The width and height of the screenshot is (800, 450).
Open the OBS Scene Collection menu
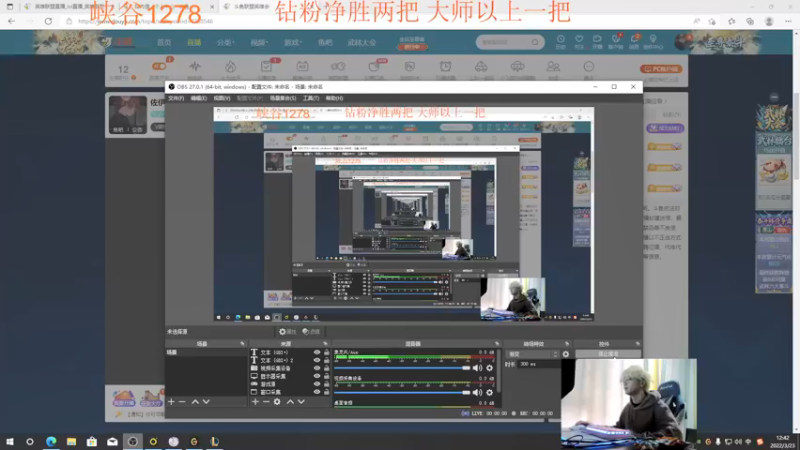(x=283, y=98)
